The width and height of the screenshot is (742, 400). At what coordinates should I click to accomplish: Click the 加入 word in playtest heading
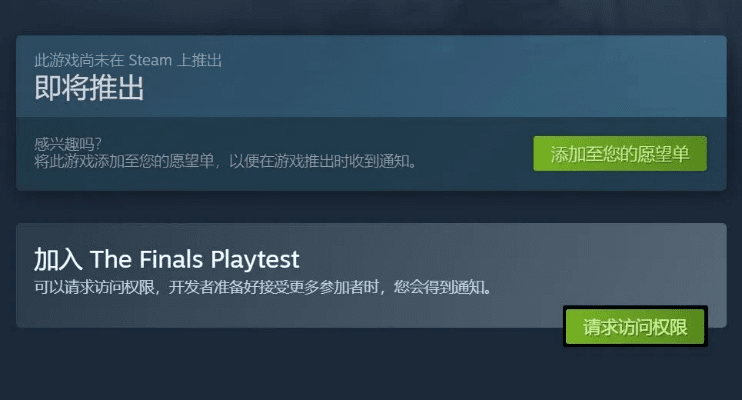tap(58, 259)
